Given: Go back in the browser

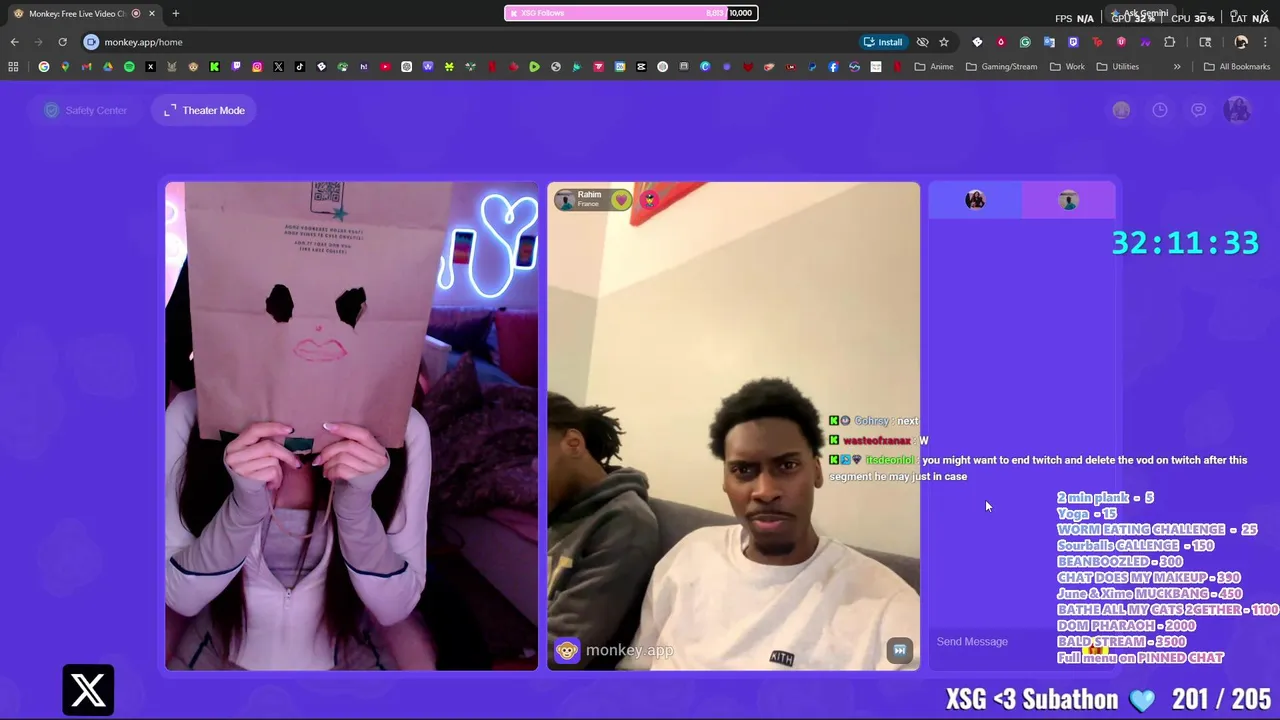Looking at the screenshot, I should [14, 42].
